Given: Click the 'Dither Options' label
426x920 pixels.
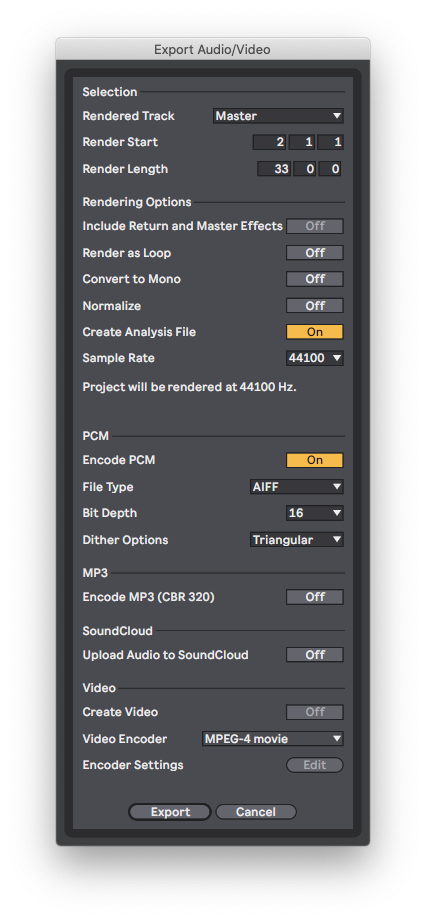Looking at the screenshot, I should point(125,540).
